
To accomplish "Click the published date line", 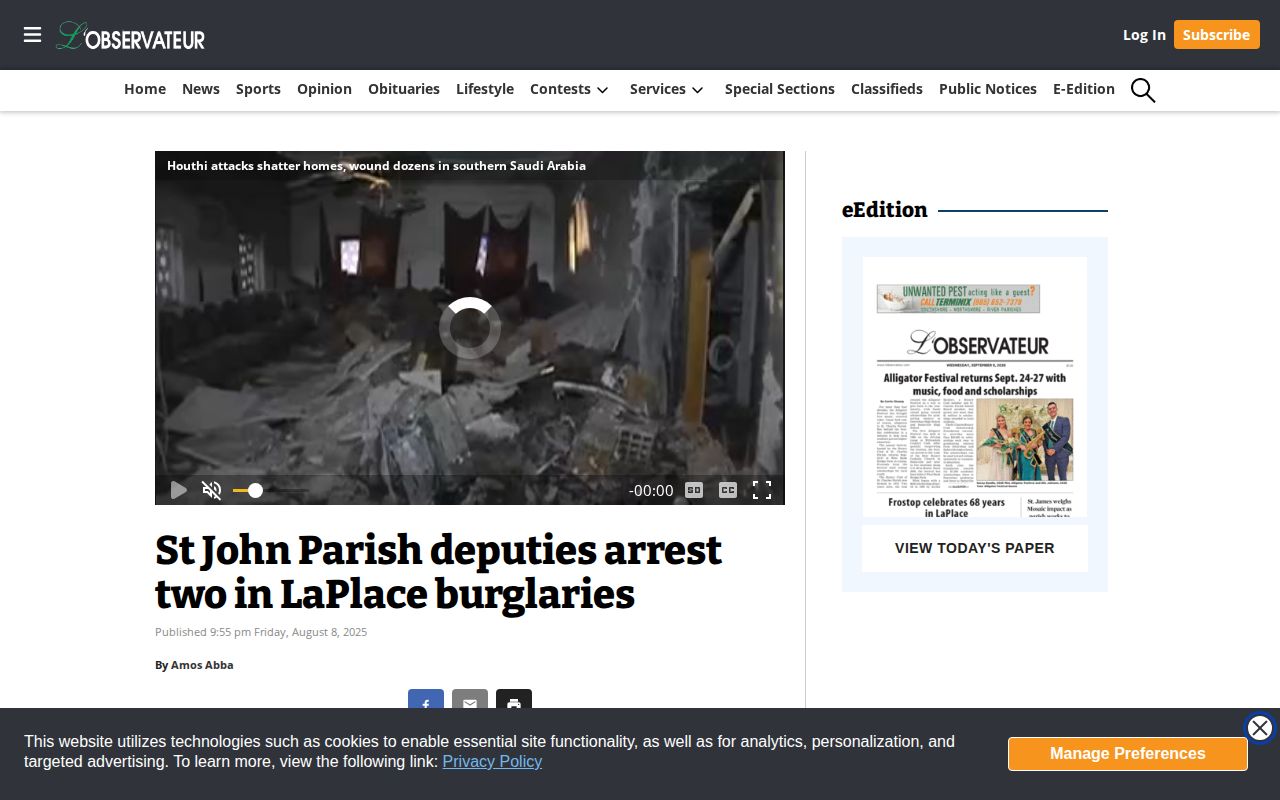I will point(261,632).
